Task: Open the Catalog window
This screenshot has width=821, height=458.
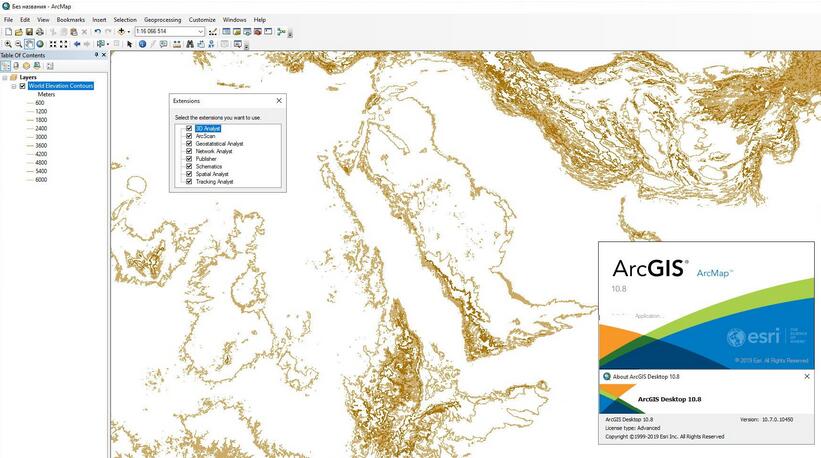Action: tap(237, 32)
